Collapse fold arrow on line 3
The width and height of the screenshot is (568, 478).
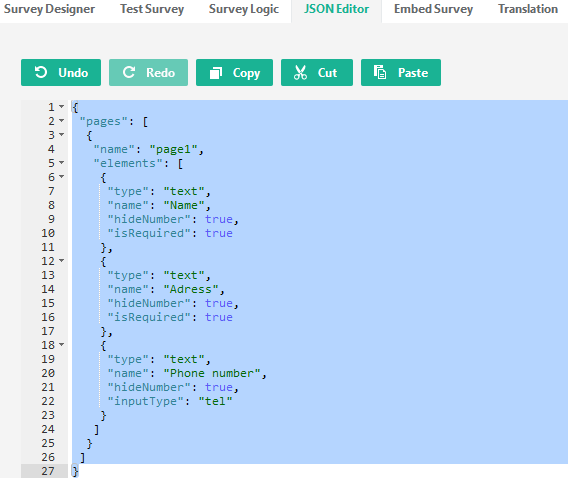click(62, 135)
